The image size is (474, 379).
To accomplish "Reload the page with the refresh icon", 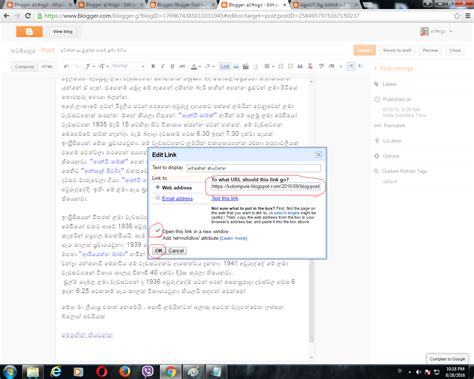I will tap(28, 16).
